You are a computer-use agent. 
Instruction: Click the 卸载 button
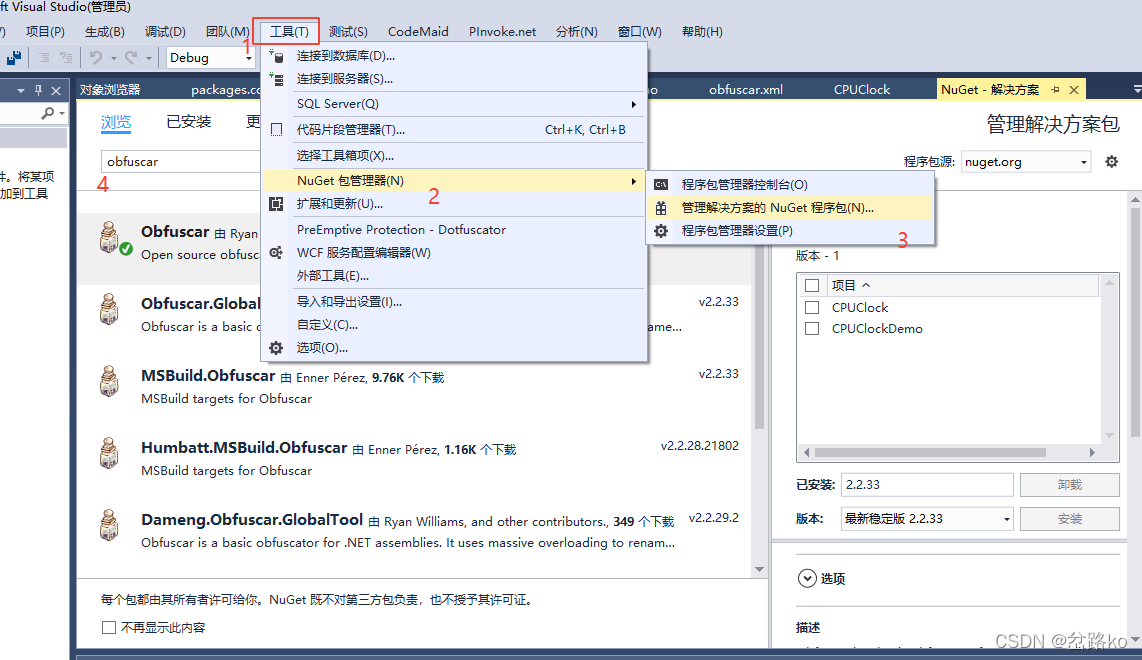click(1069, 484)
